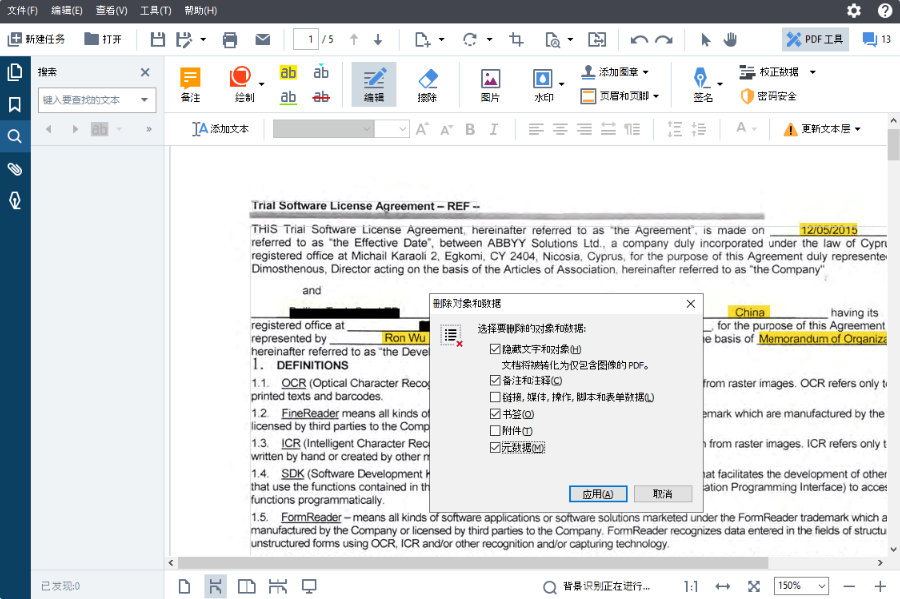Expand the 添加图章 dropdown
This screenshot has width=900, height=599.
pyautogui.click(x=646, y=72)
